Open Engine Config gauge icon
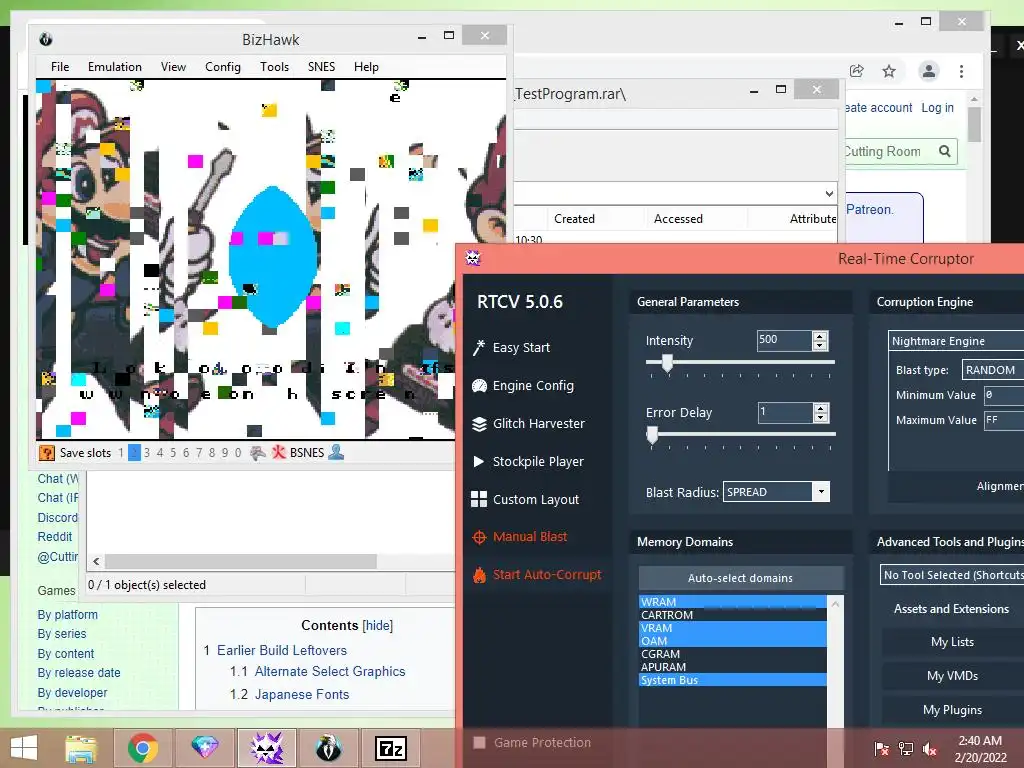This screenshot has width=1024, height=768. click(479, 386)
